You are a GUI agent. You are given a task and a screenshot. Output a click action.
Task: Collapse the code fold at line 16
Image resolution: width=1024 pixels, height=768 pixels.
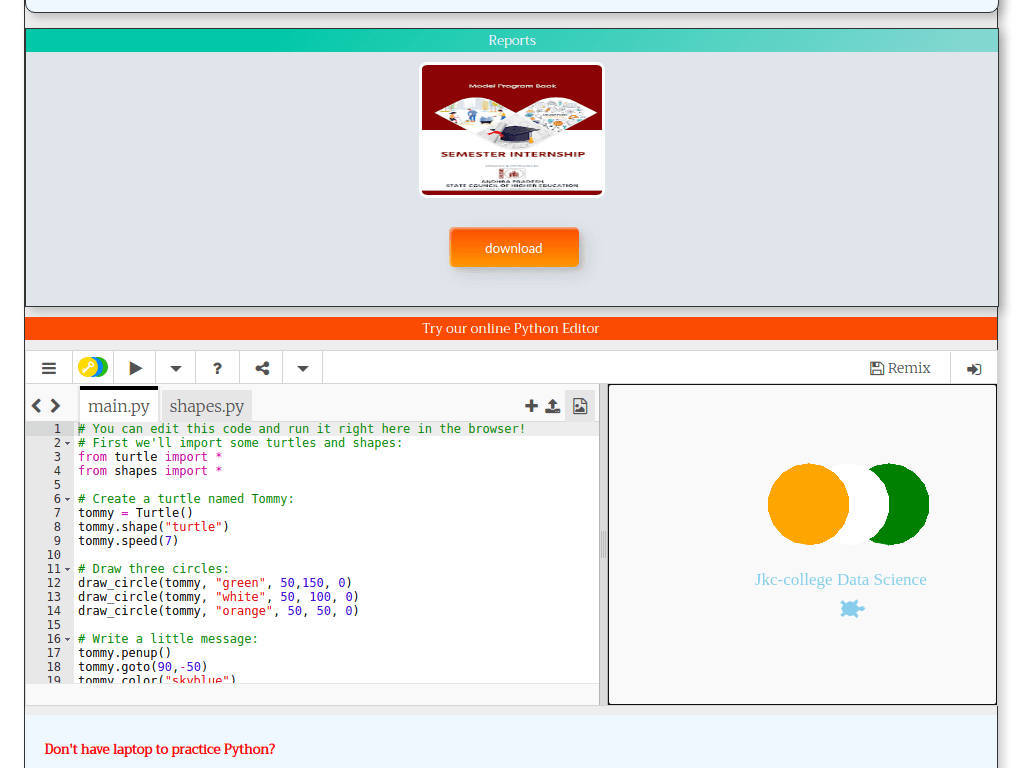point(67,639)
